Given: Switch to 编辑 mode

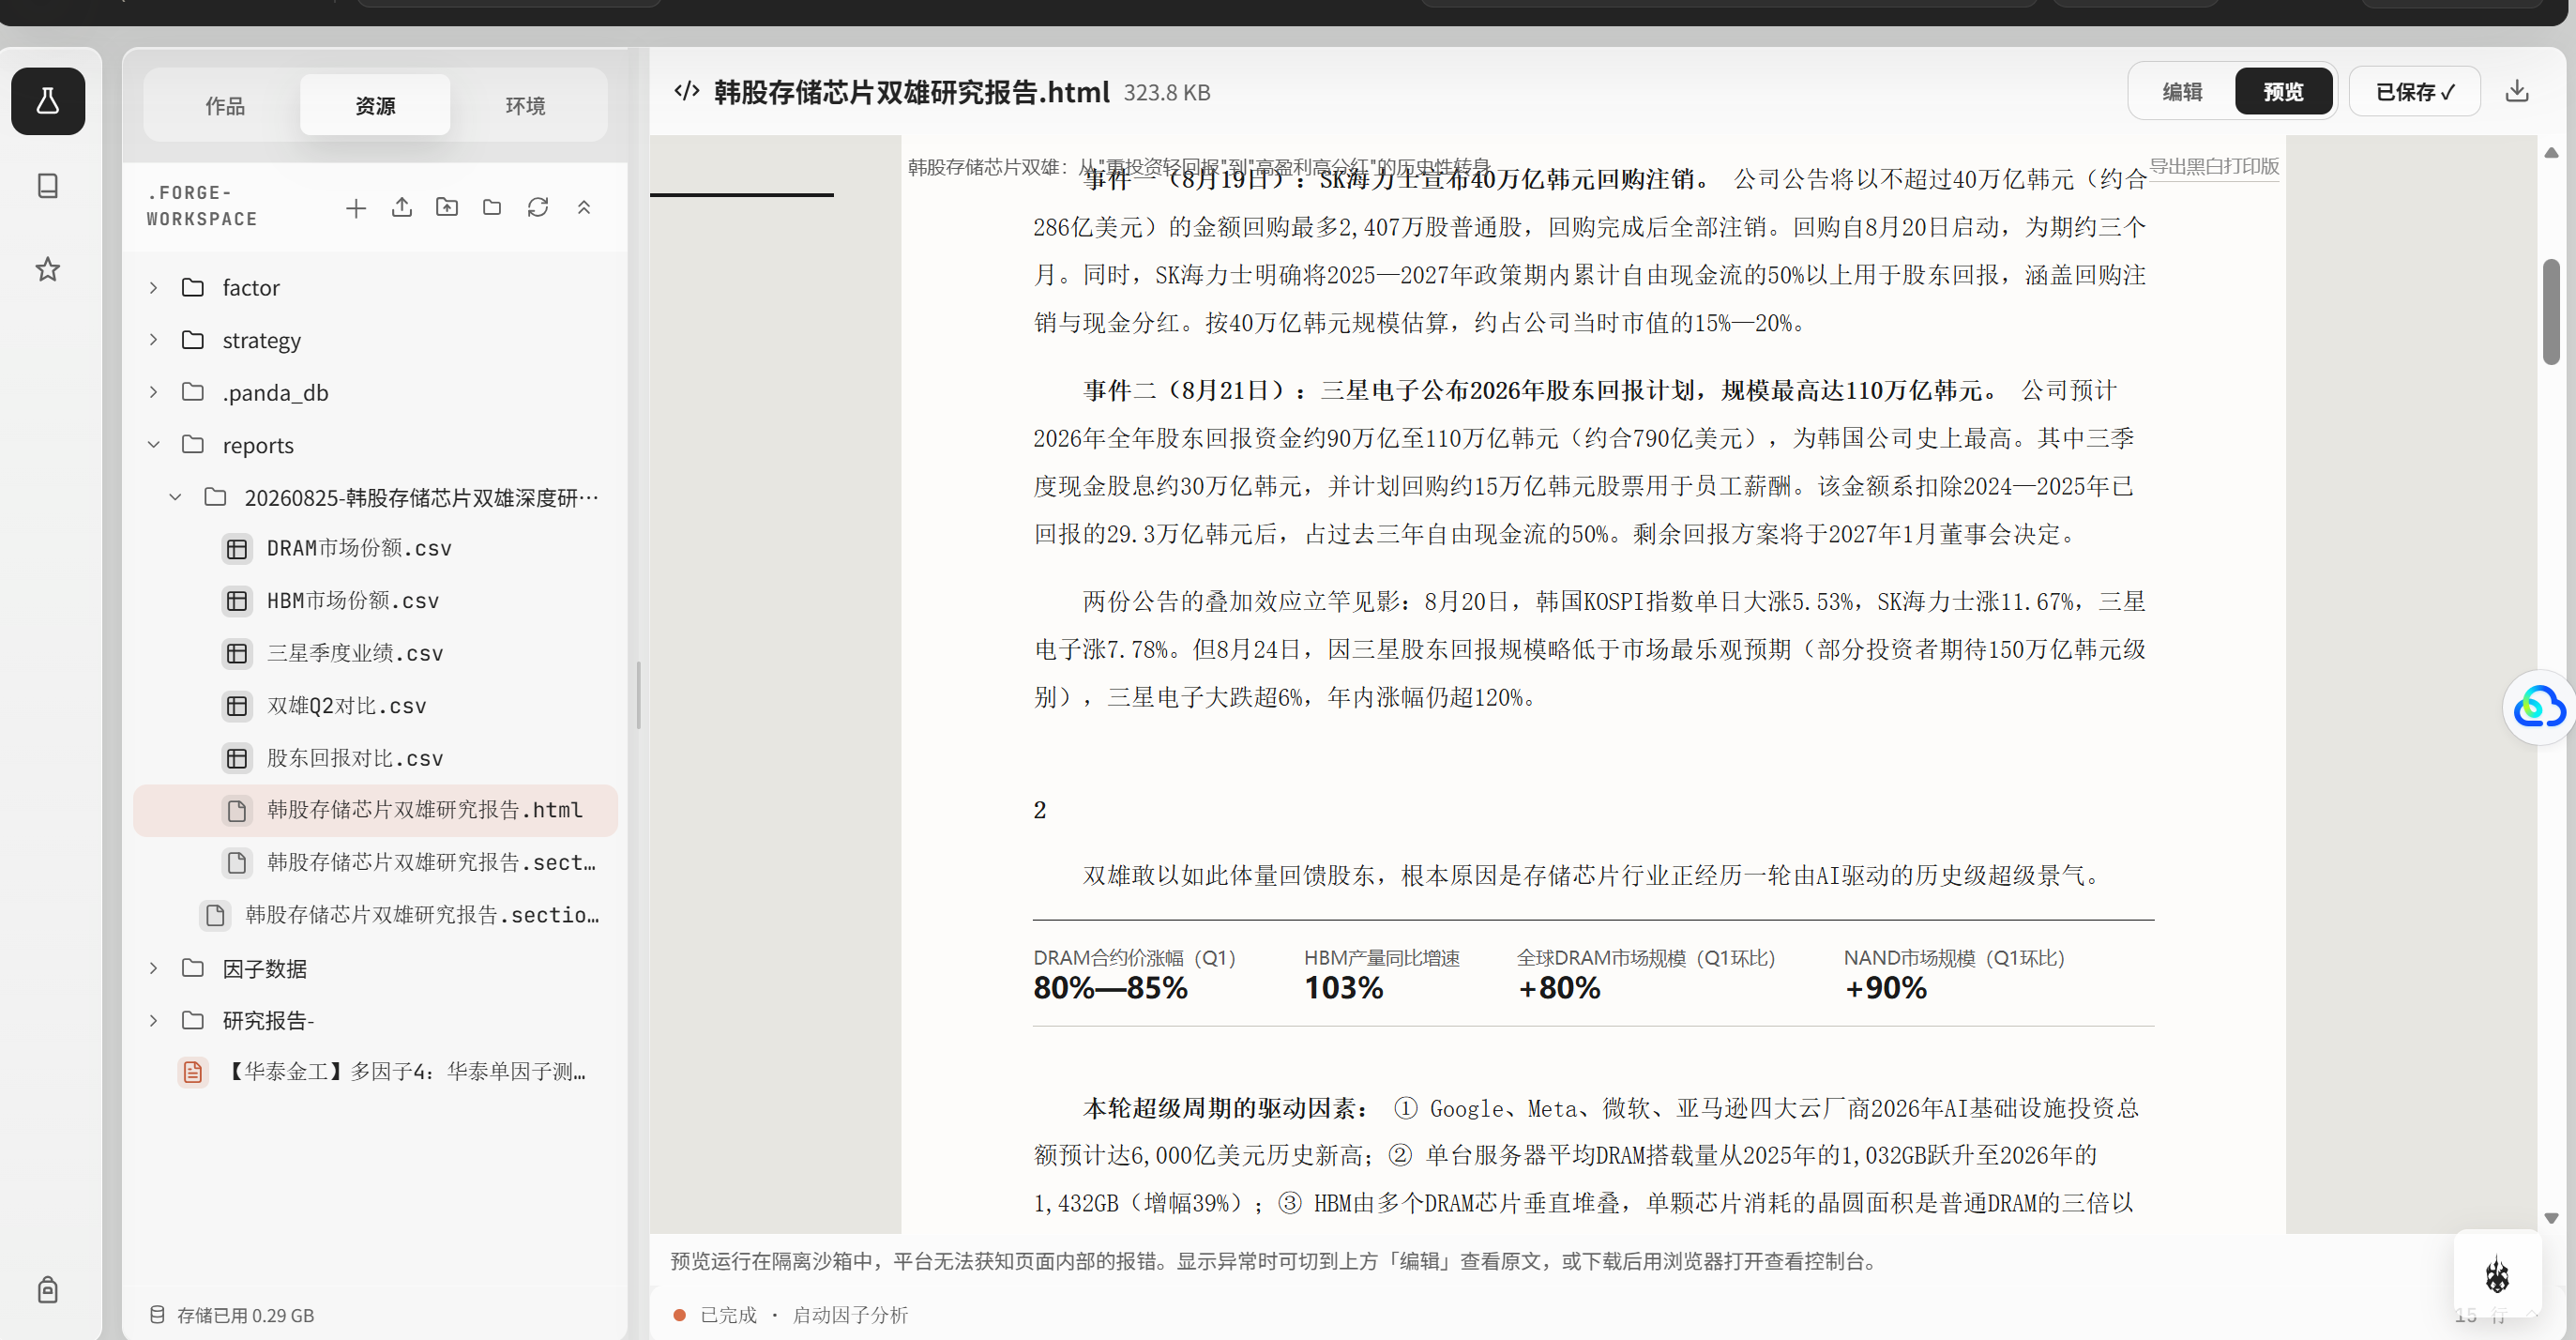Looking at the screenshot, I should click(x=2182, y=92).
